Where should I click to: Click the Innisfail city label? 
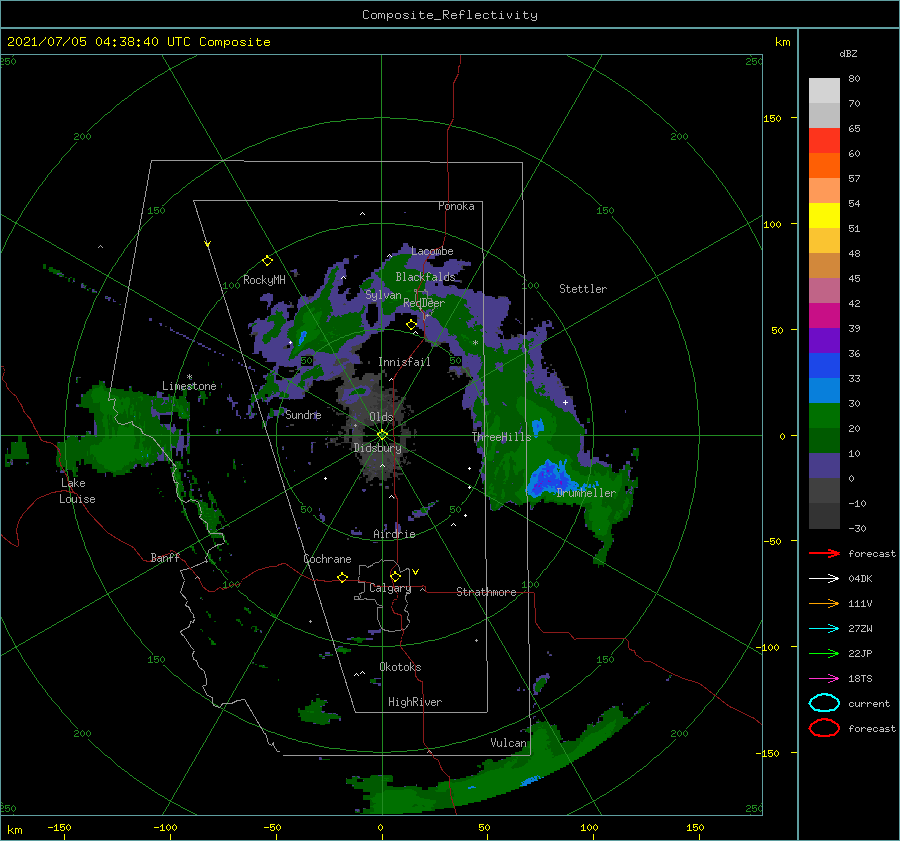[x=404, y=362]
